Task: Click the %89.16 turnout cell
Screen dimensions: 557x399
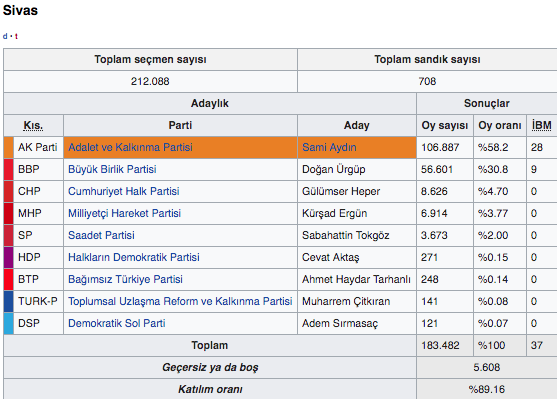Action: [487, 390]
